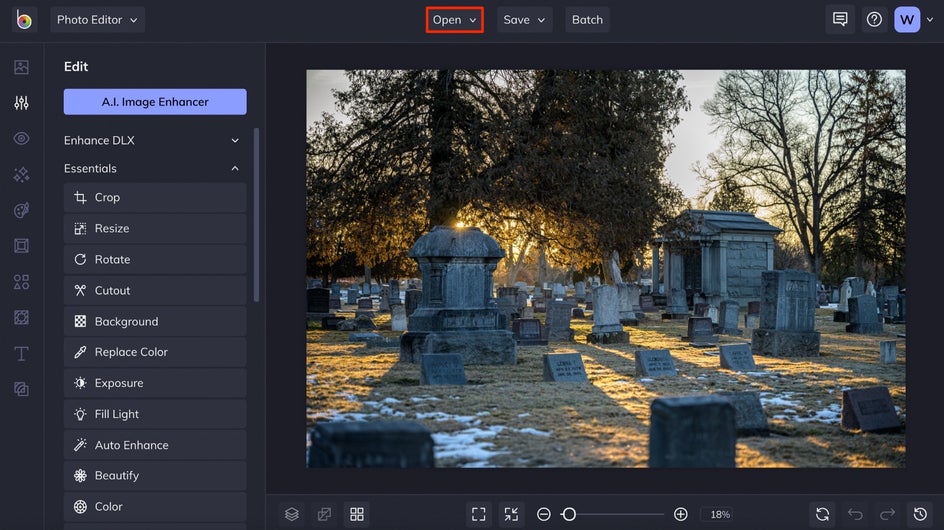The height and width of the screenshot is (530, 944).
Task: Open the Photo Editor dropdown
Action: [97, 20]
